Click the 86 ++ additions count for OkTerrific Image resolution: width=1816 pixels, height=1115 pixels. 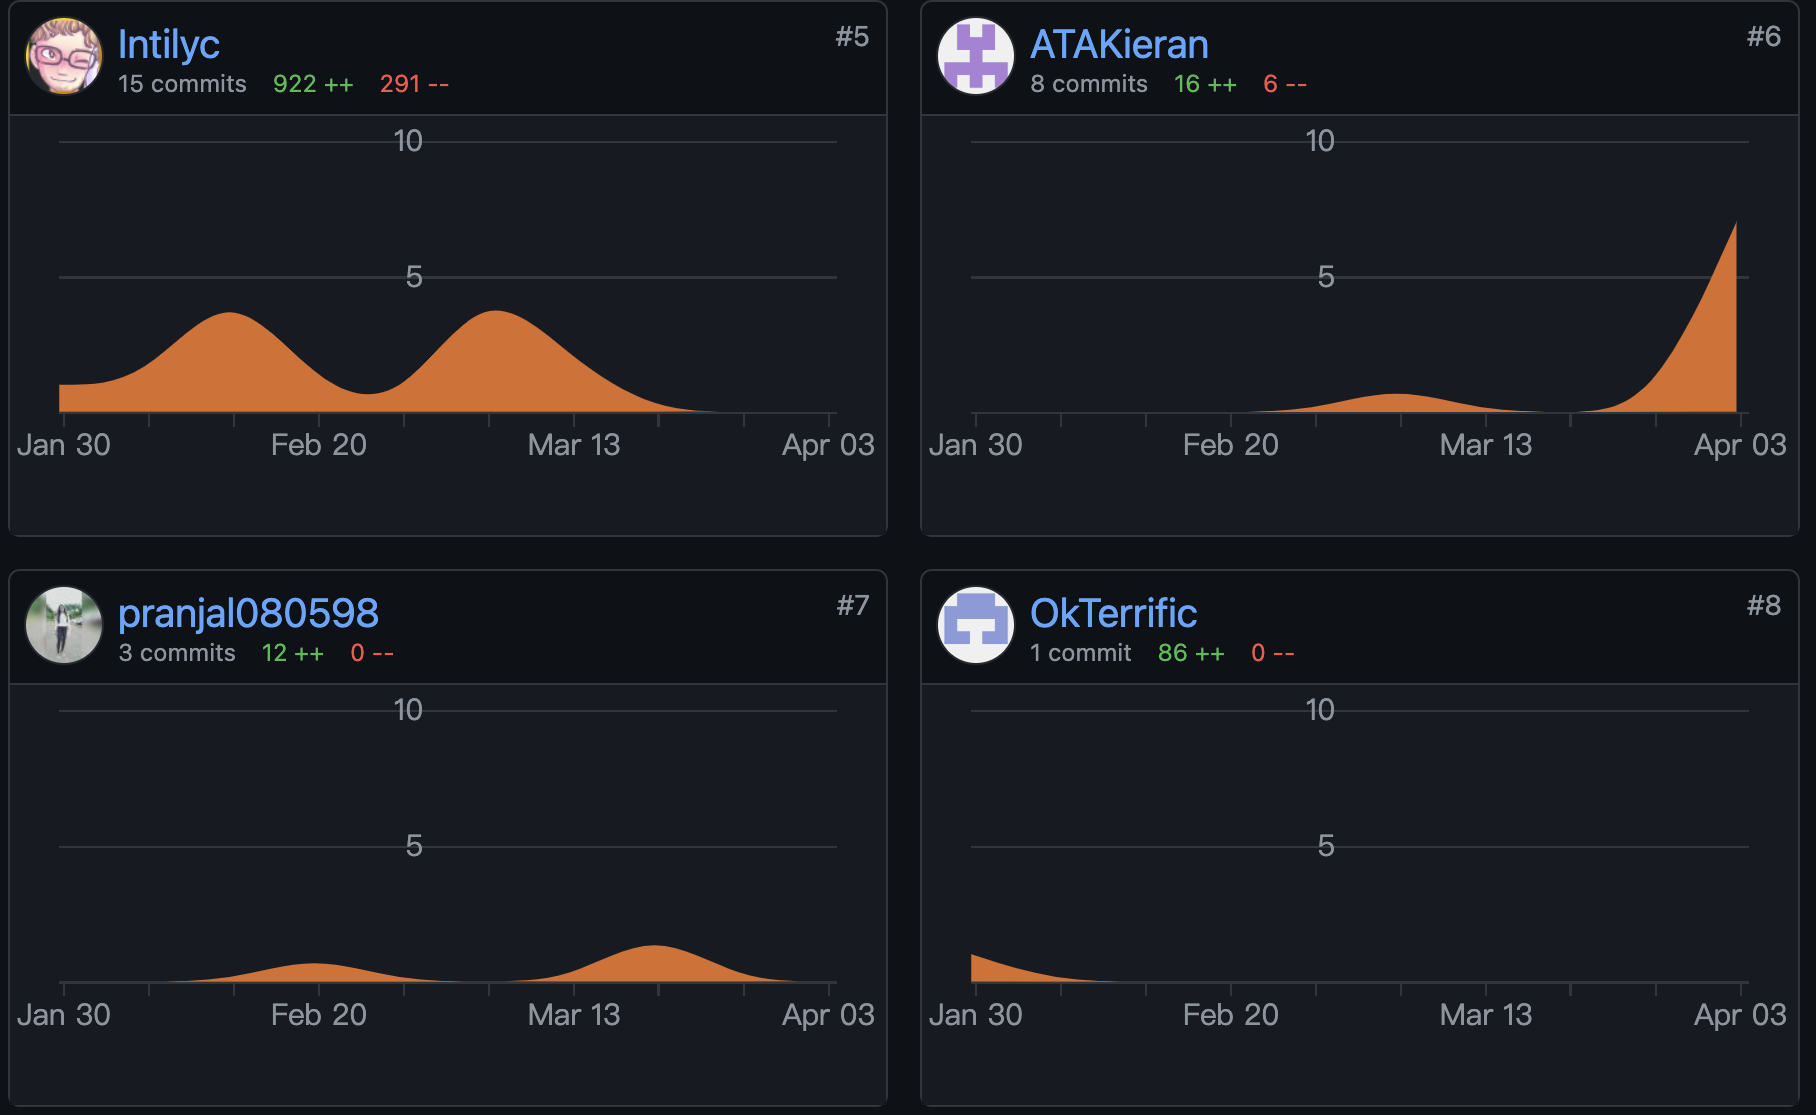click(1191, 653)
